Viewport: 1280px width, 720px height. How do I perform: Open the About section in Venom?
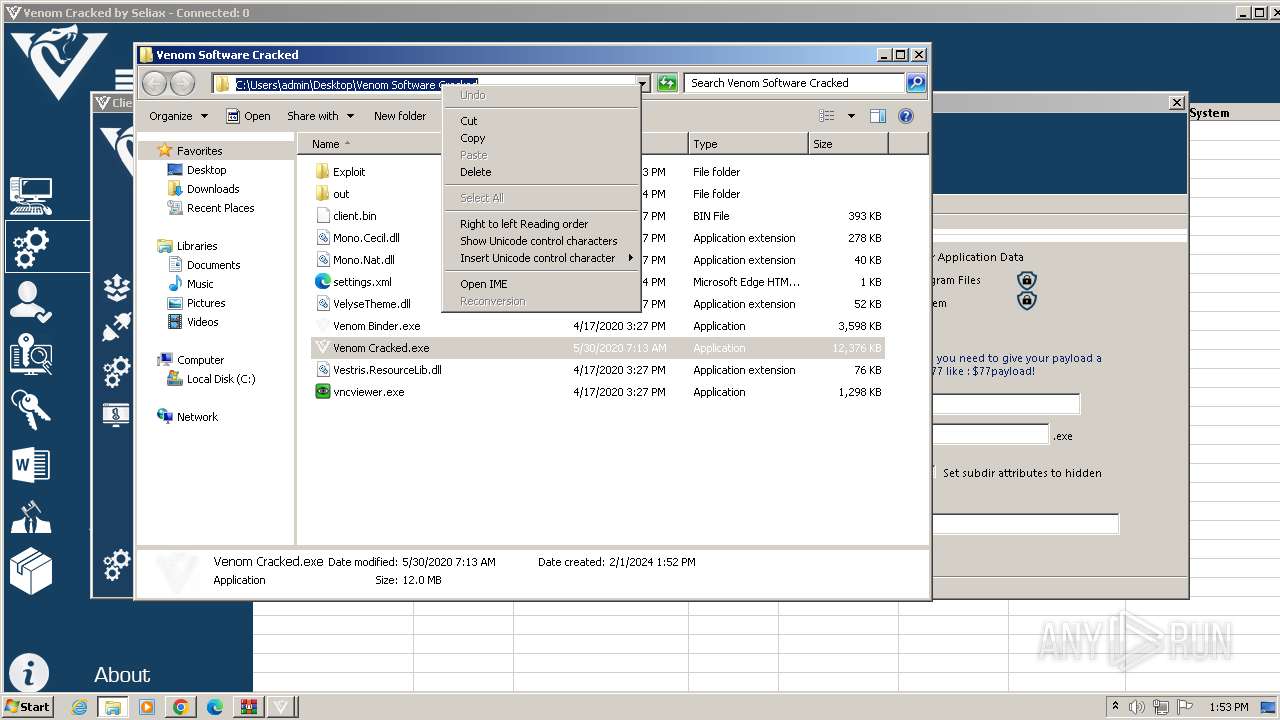click(x=122, y=675)
